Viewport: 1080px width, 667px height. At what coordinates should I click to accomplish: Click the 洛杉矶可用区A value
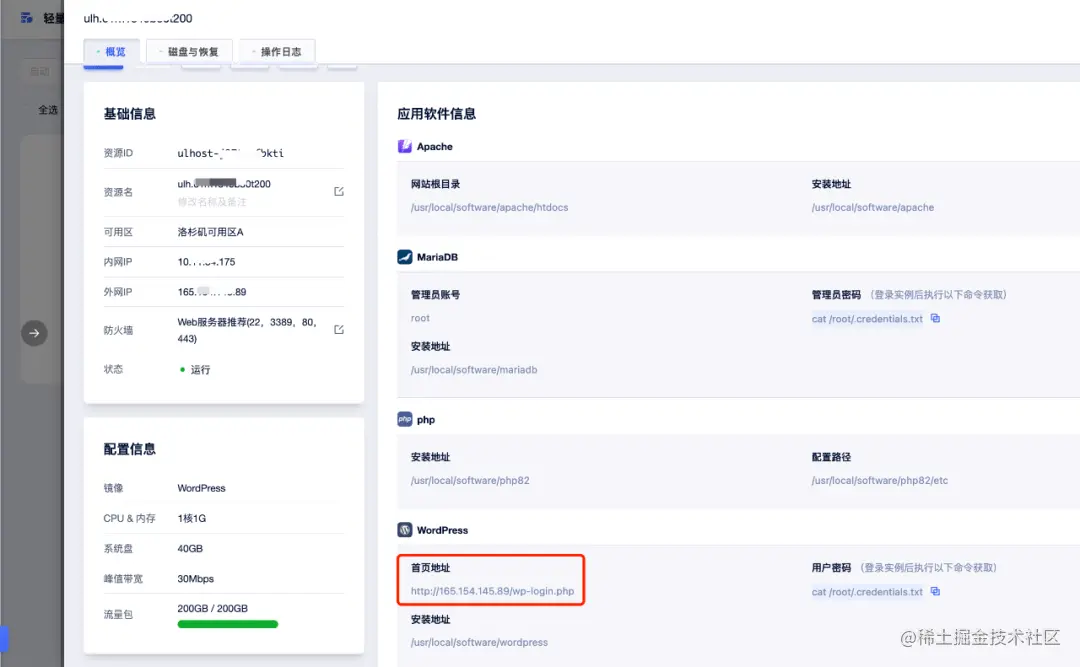coord(211,232)
